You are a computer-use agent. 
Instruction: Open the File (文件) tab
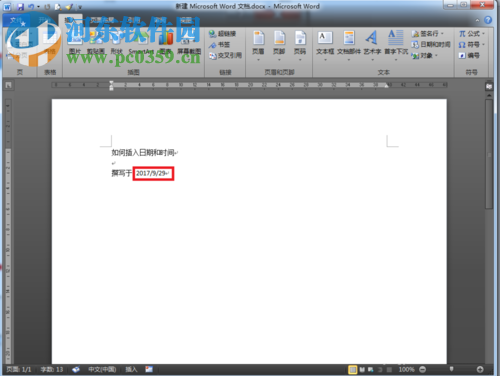coord(16,20)
